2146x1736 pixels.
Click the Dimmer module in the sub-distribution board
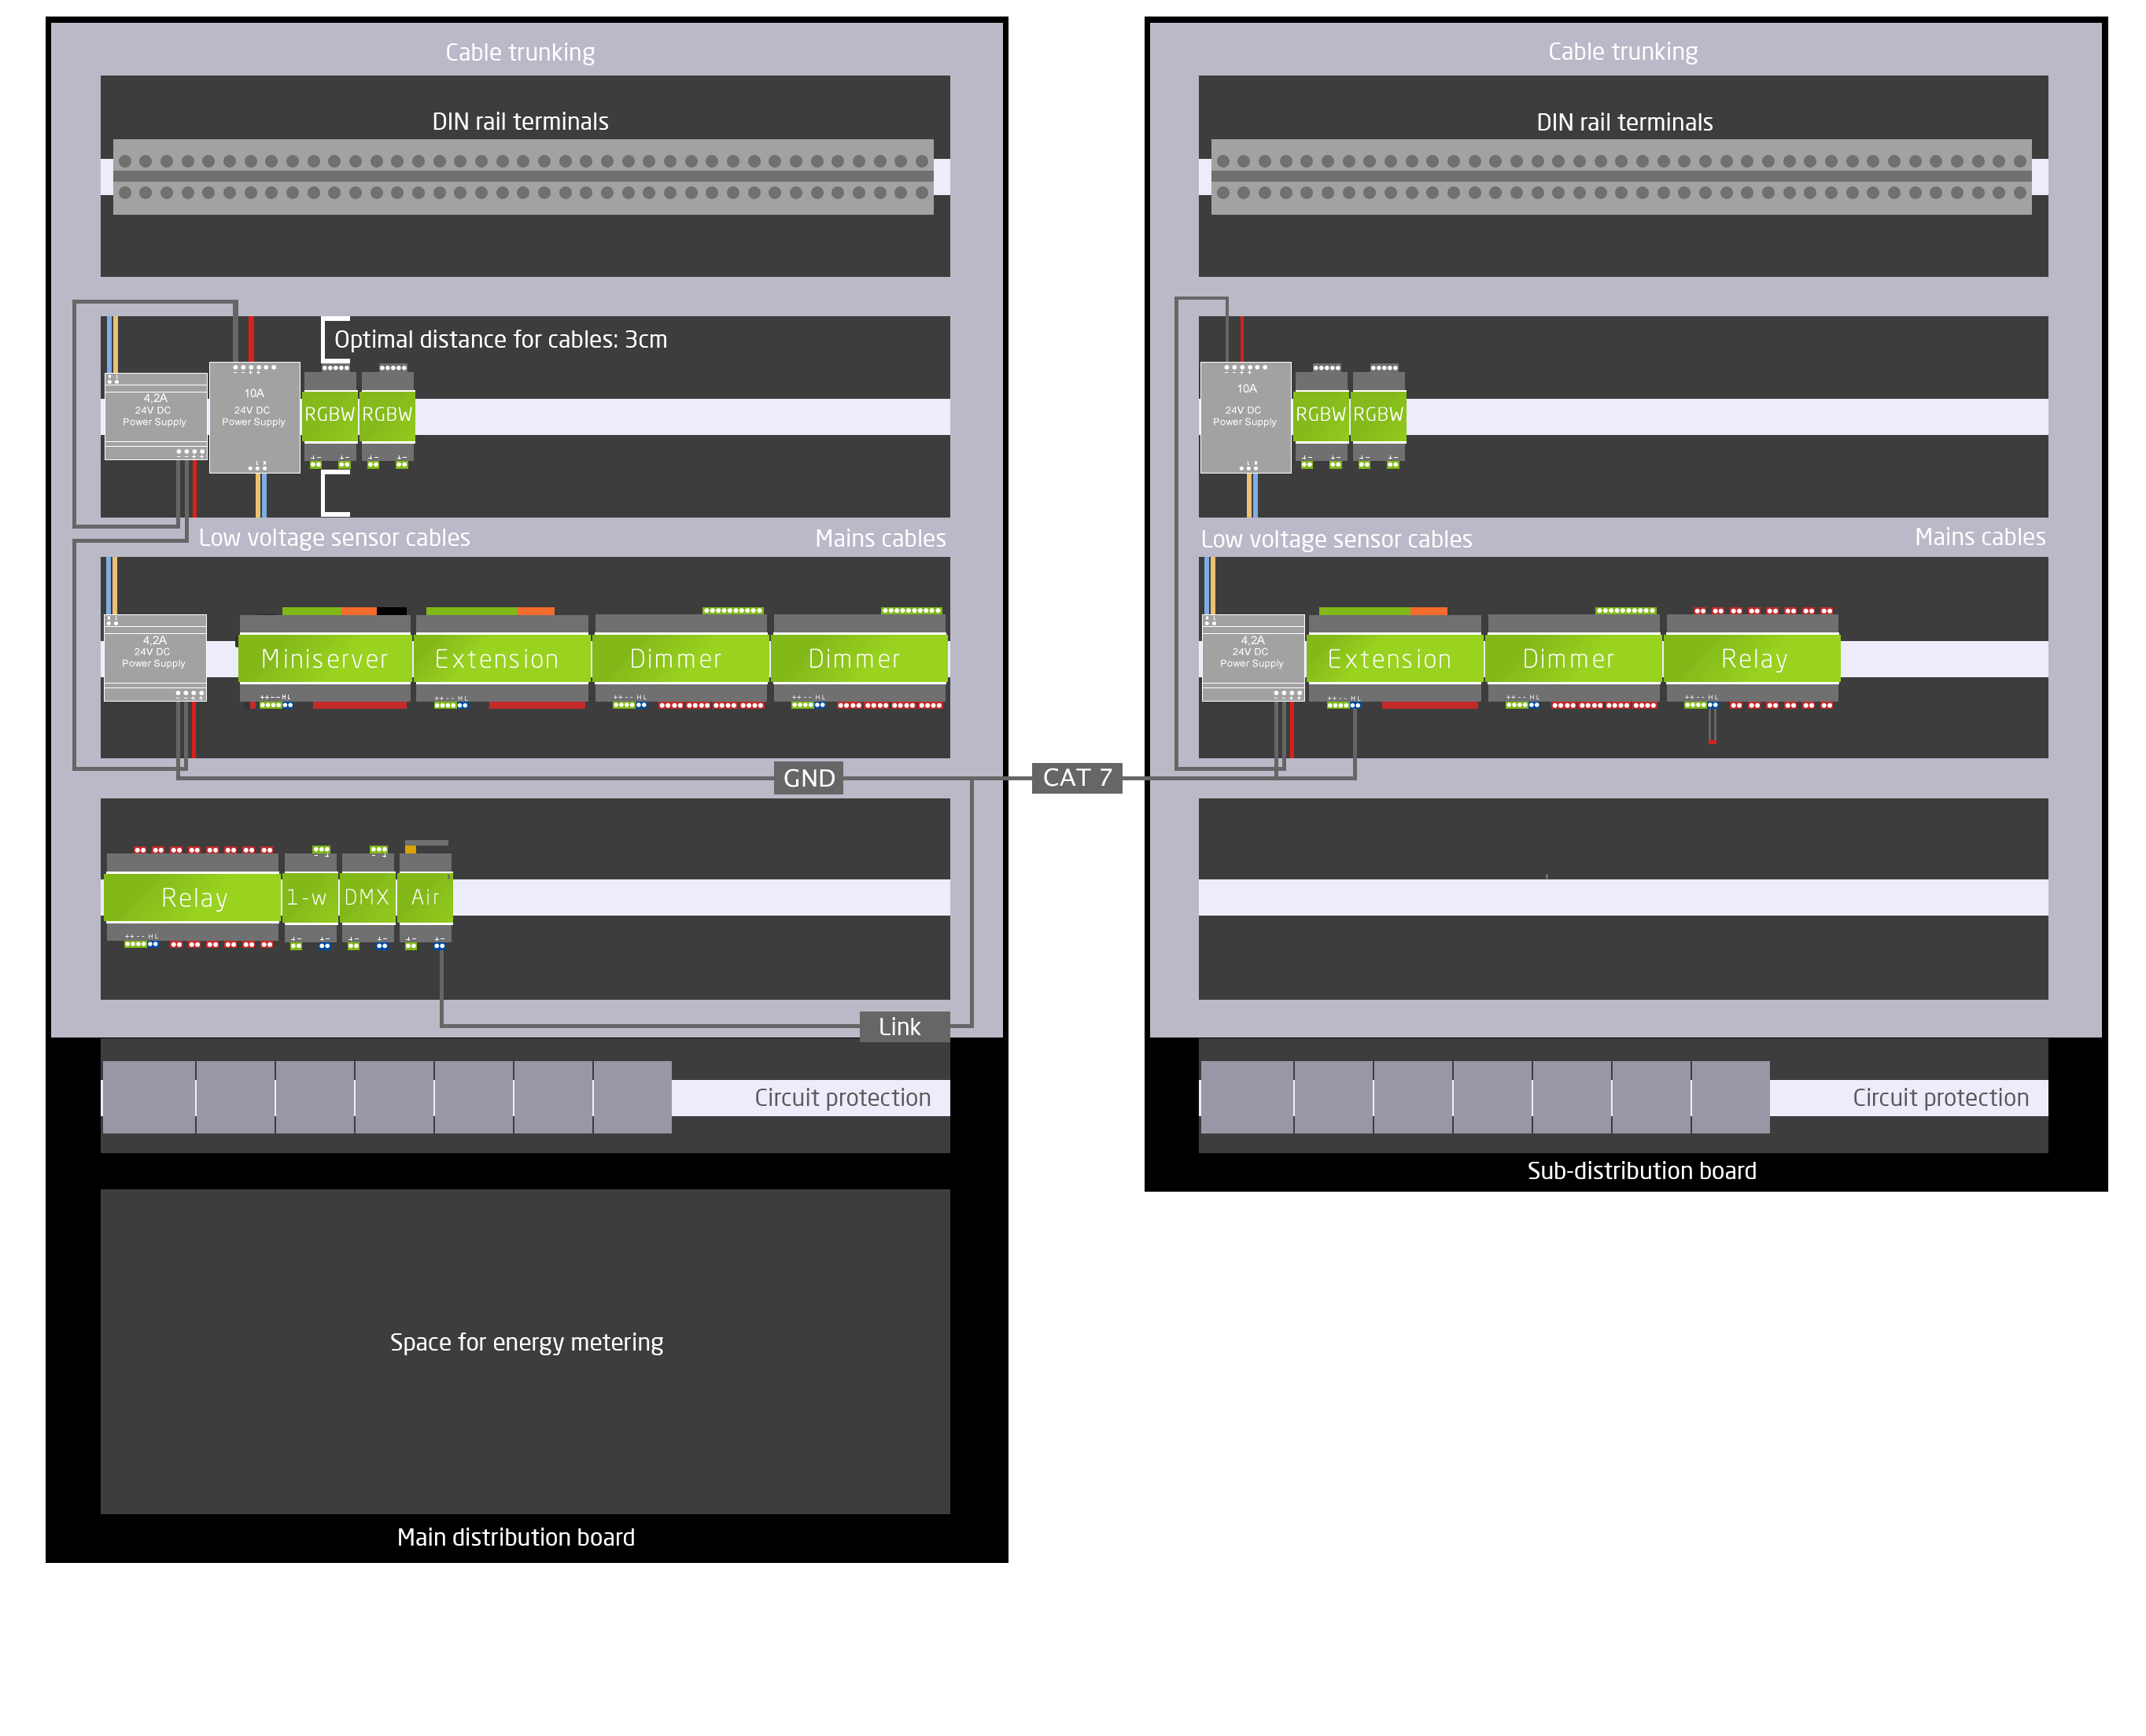coord(1568,658)
